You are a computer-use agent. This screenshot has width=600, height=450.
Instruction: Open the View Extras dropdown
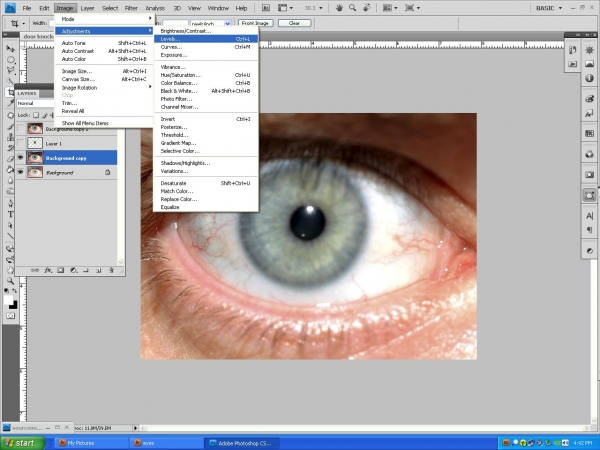pyautogui.click(x=285, y=8)
